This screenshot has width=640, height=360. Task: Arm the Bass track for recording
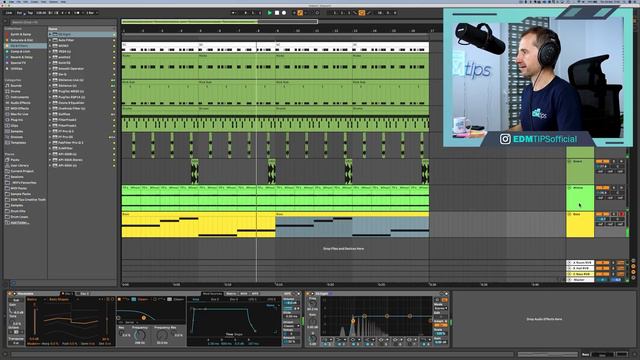pyautogui.click(x=622, y=214)
